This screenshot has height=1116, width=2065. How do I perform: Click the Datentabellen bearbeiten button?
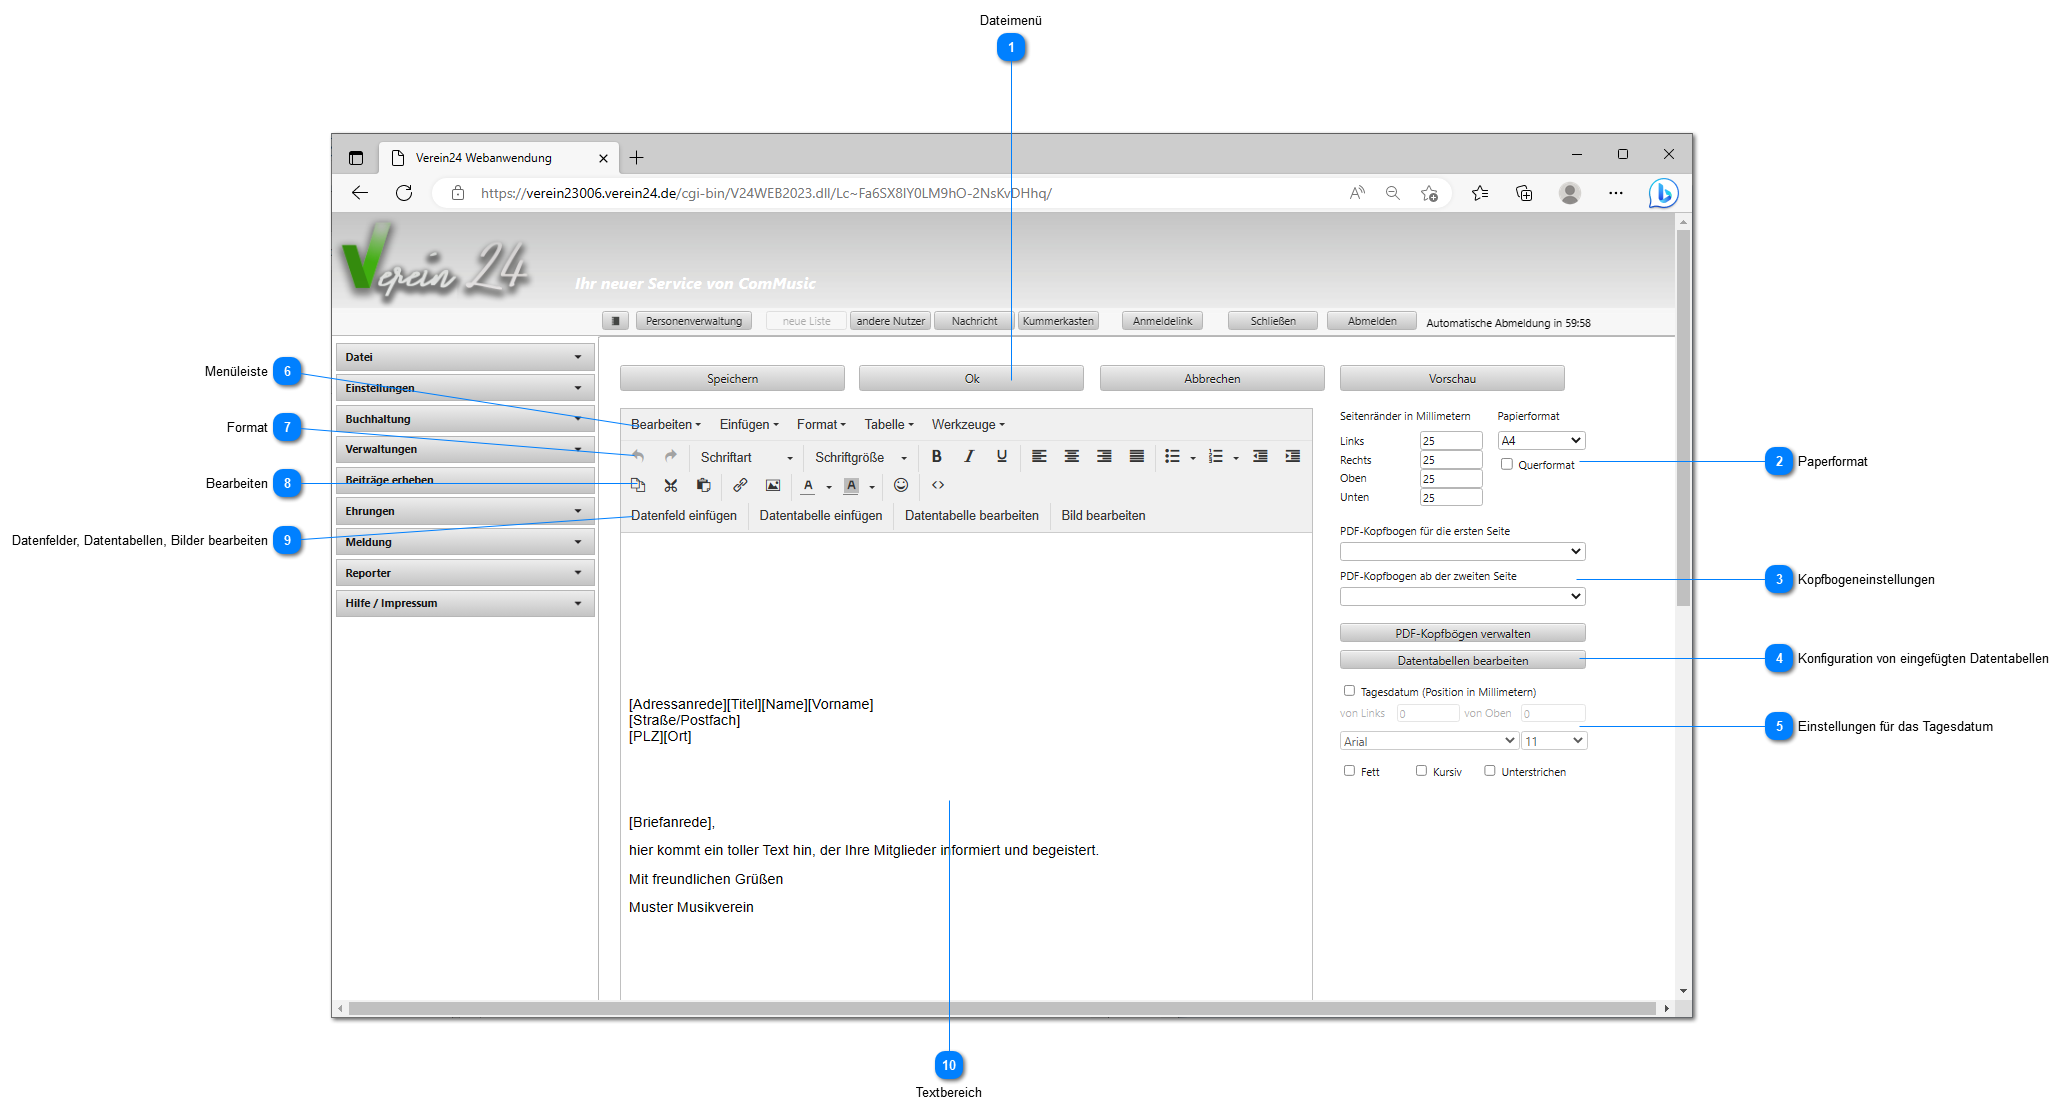click(1462, 660)
